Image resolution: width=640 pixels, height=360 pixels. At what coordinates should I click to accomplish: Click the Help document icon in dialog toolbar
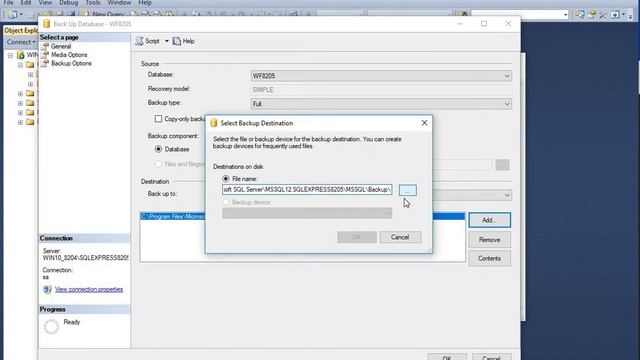point(177,41)
